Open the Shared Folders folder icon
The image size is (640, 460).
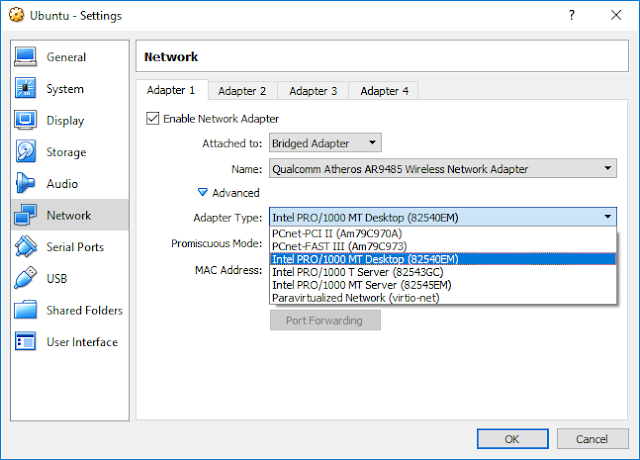(25, 310)
